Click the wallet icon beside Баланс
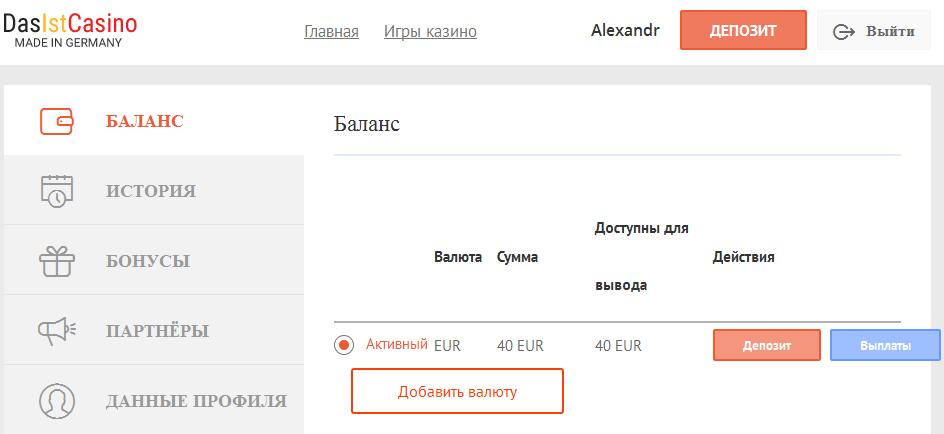The image size is (944, 434). coord(57,121)
